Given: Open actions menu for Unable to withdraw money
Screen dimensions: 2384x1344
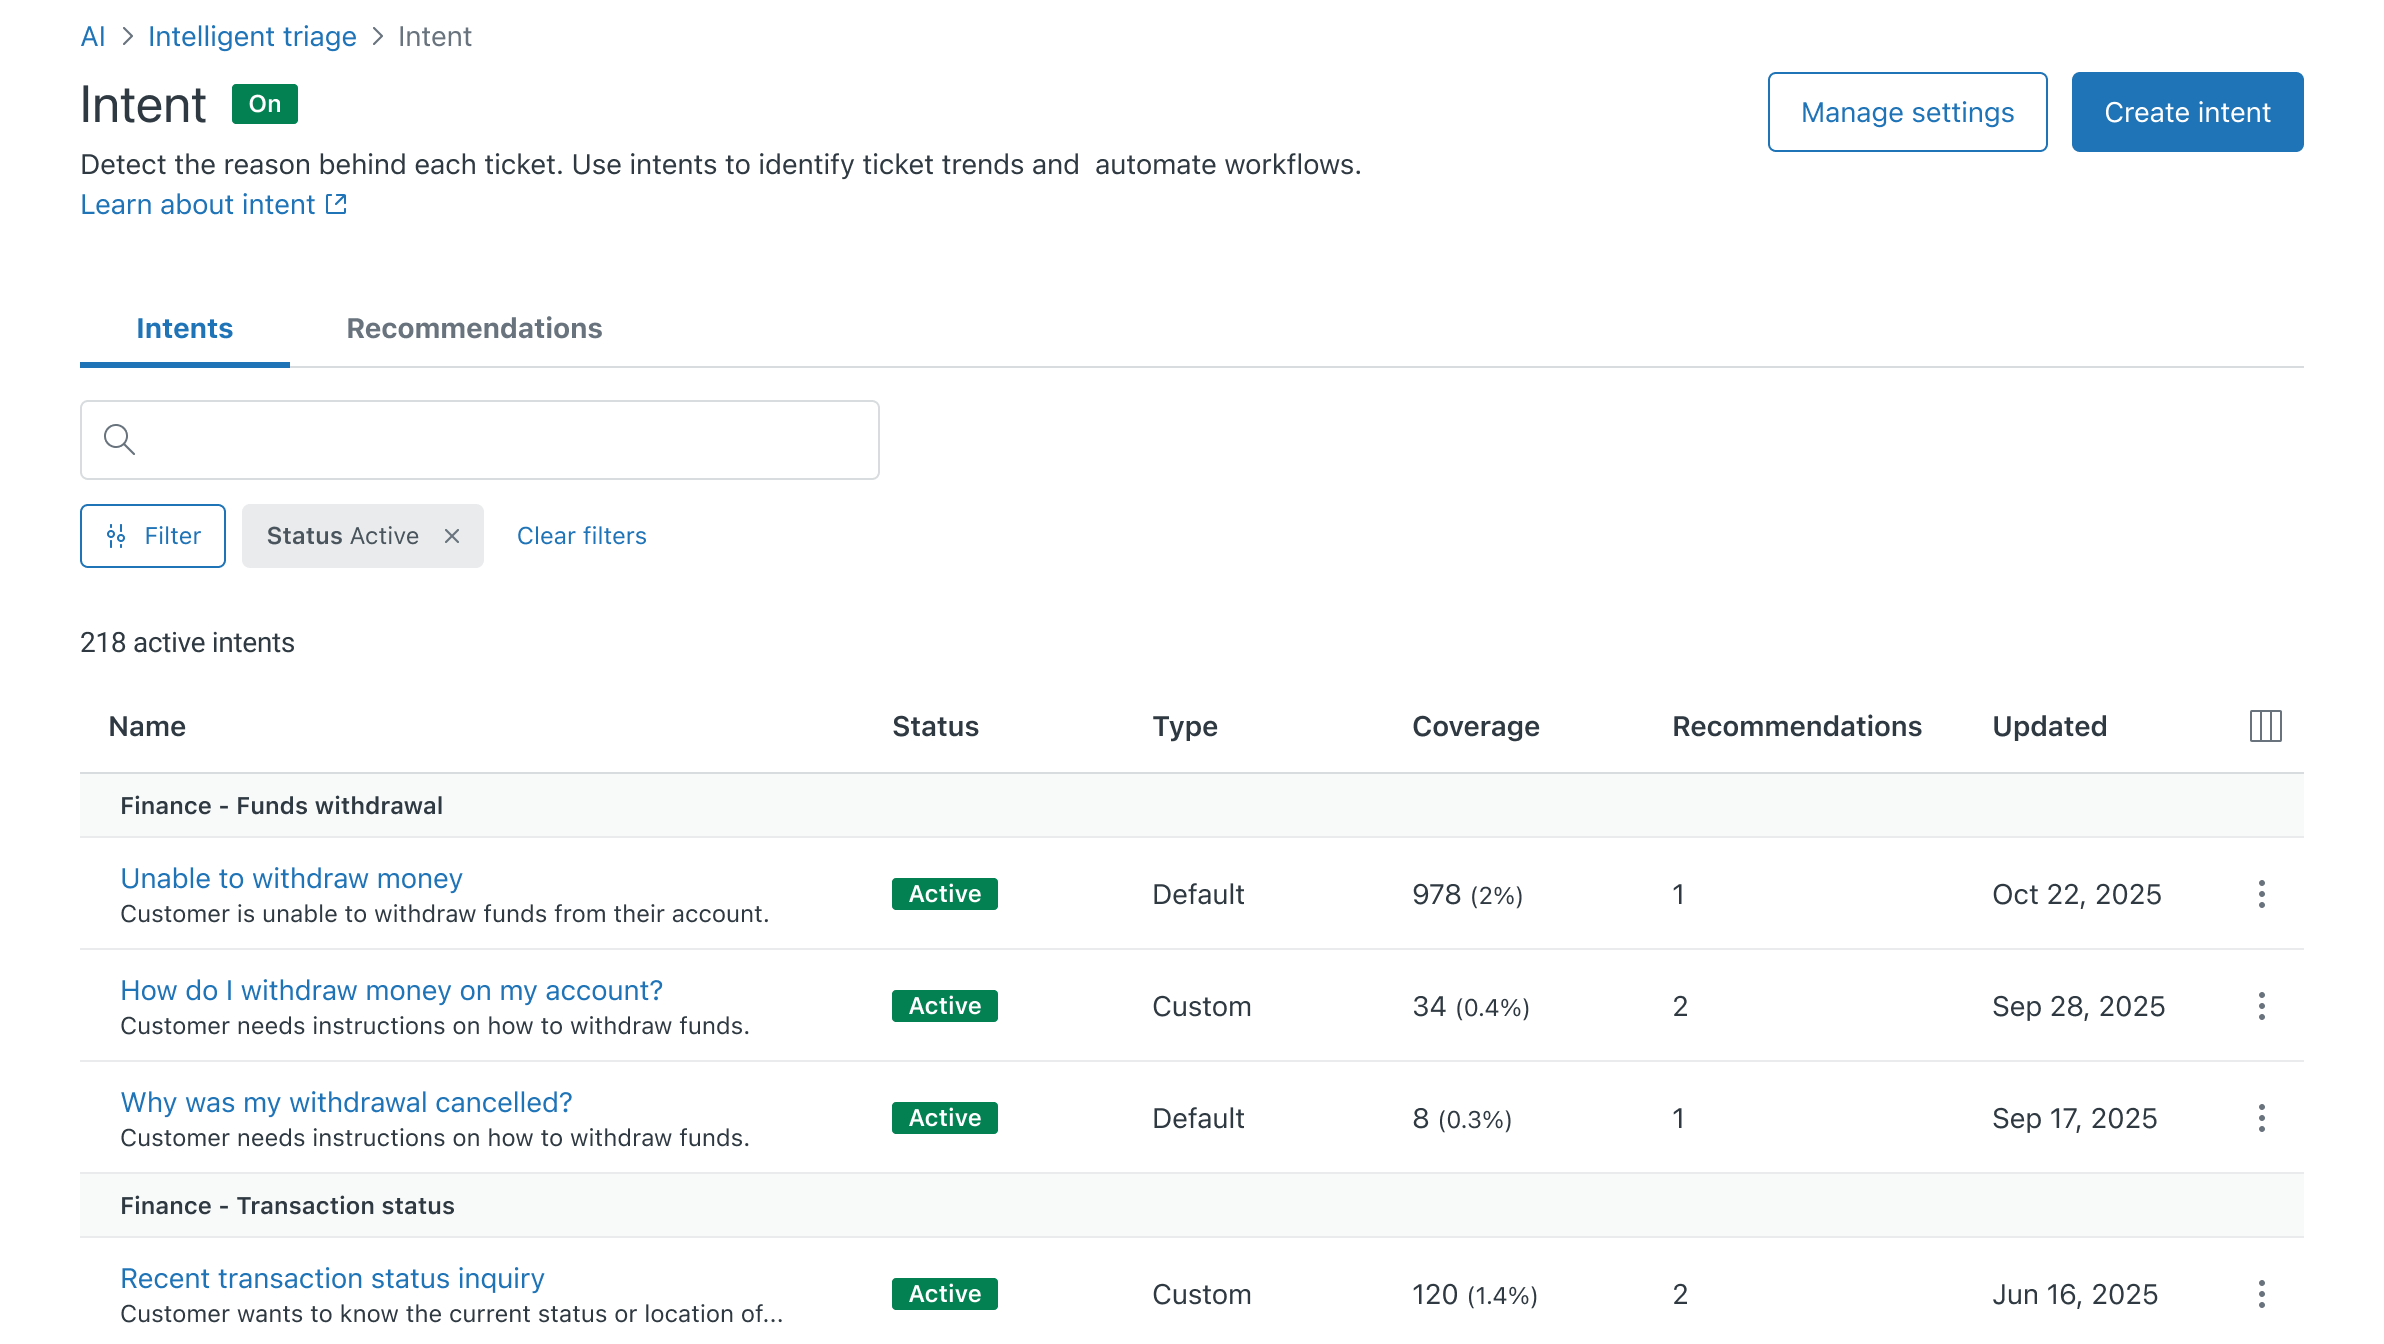Looking at the screenshot, I should pos(2261,894).
